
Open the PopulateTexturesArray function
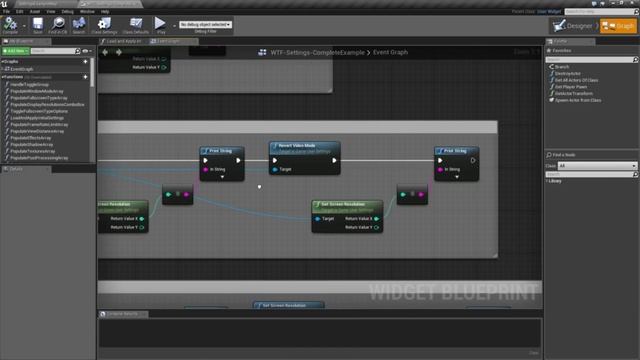(x=32, y=151)
